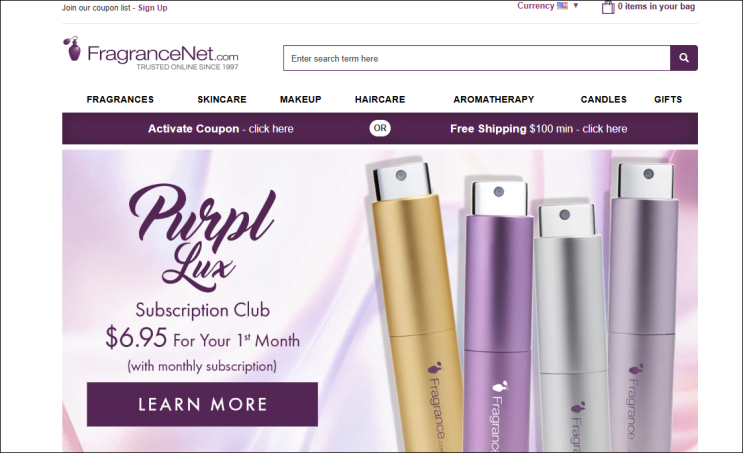Image resolution: width=743 pixels, height=453 pixels.
Task: Open the CANDLES menu
Action: [x=604, y=100]
